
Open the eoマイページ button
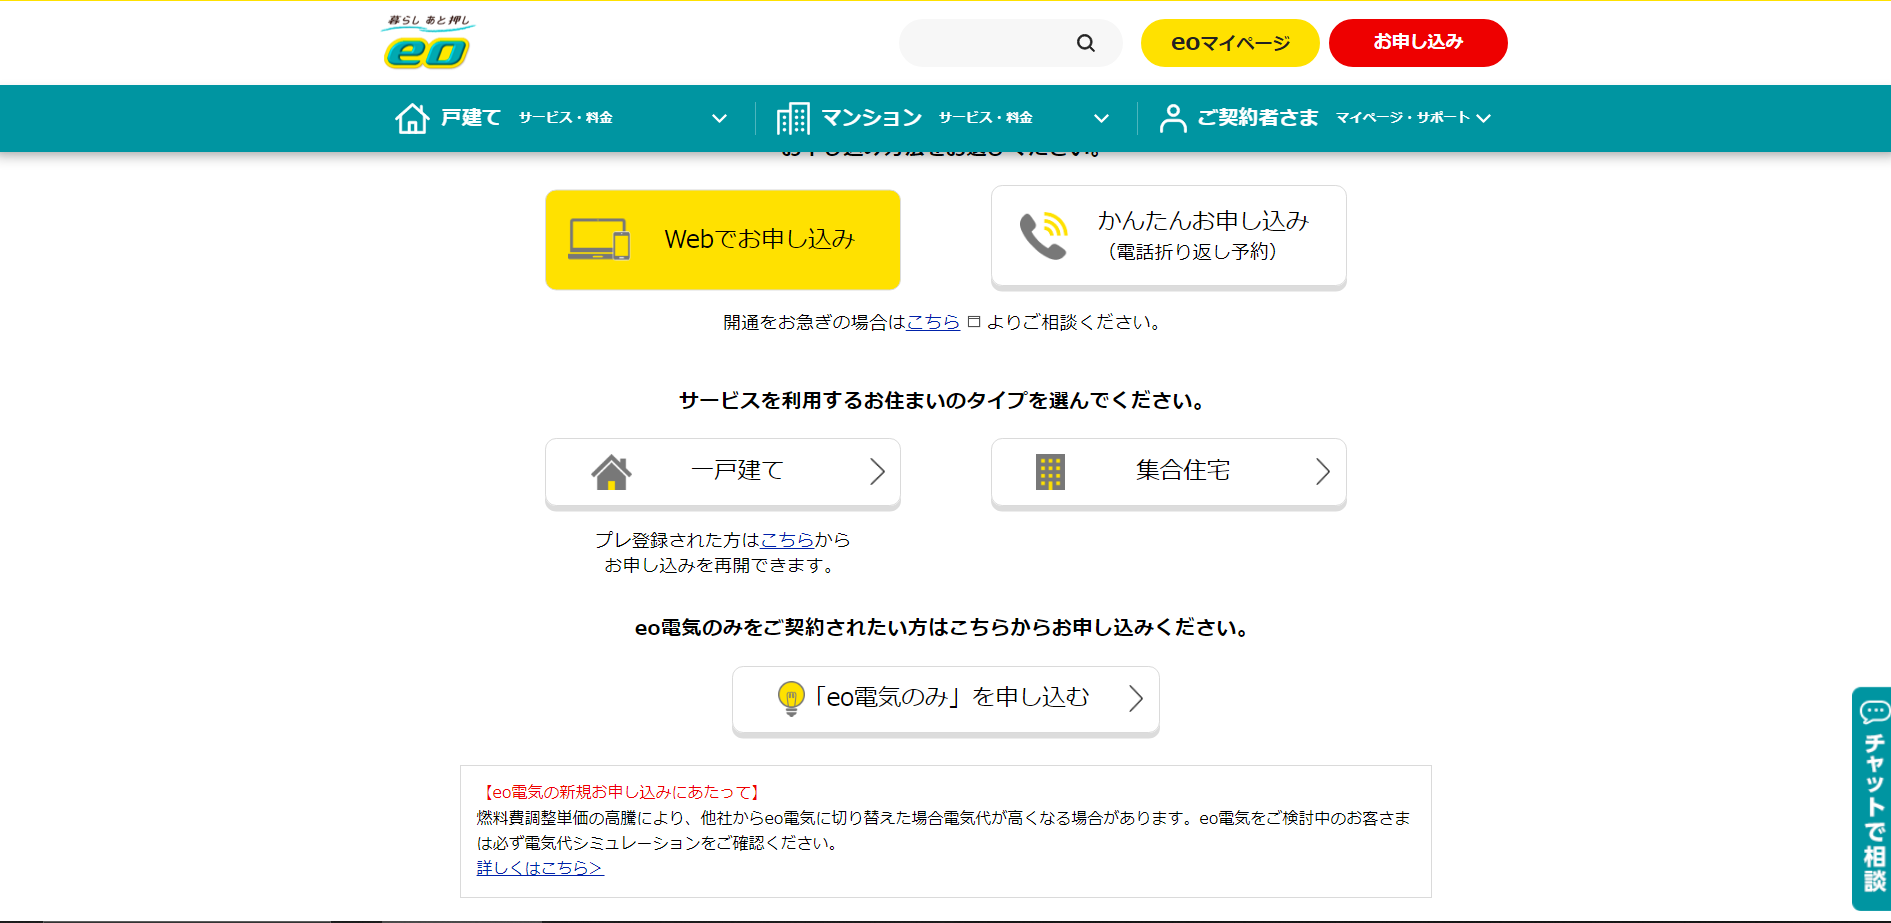point(1229,43)
